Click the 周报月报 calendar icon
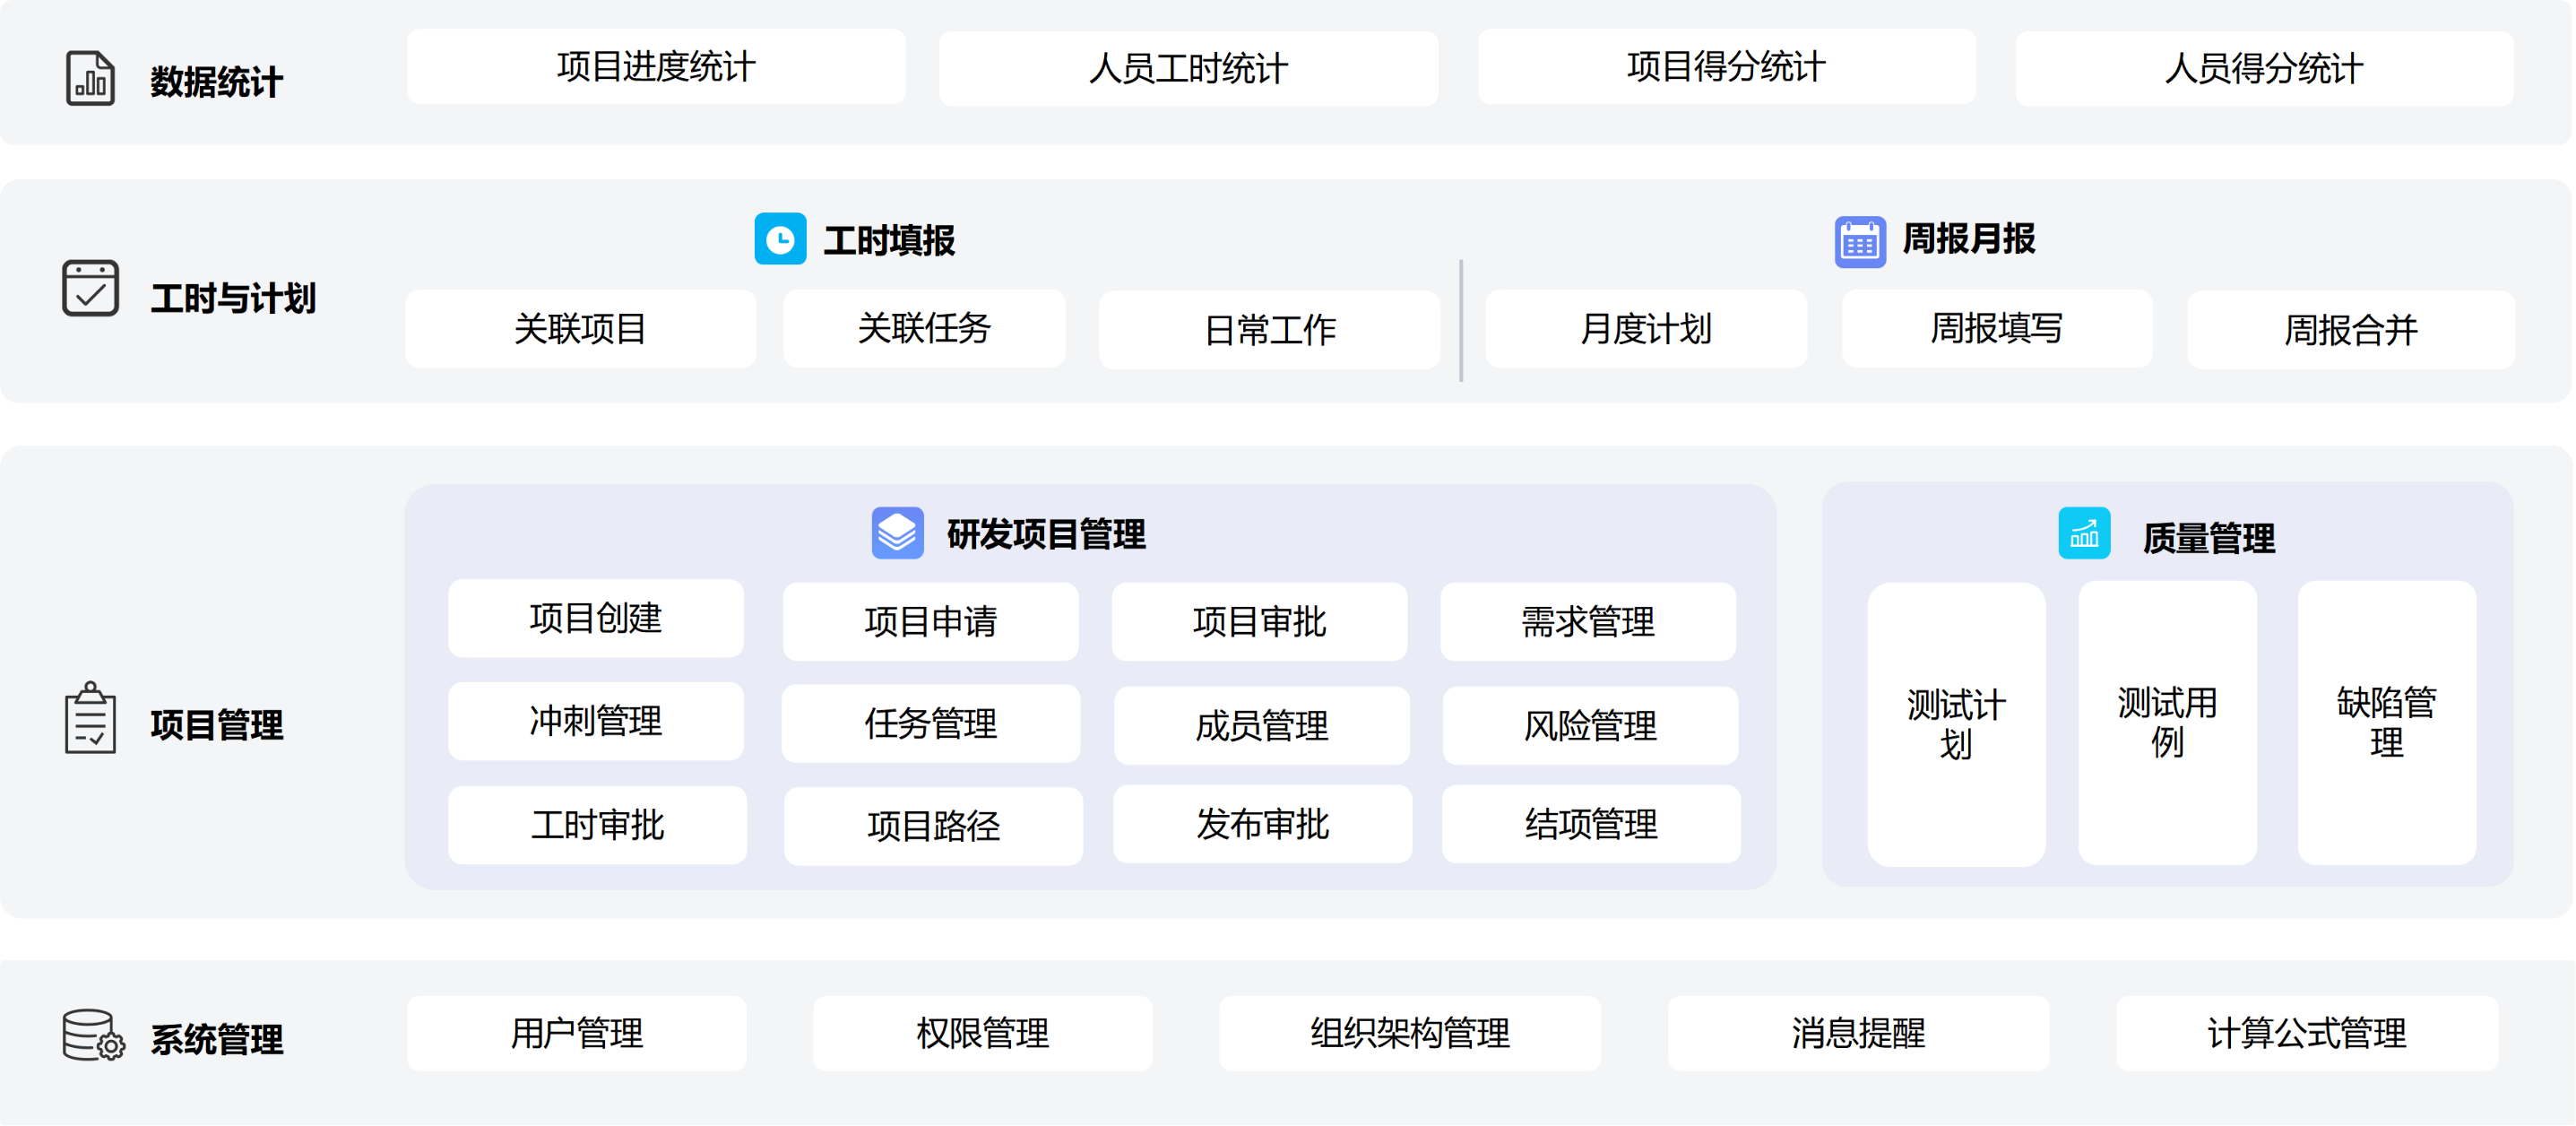The image size is (2576, 1126). pos(1860,241)
